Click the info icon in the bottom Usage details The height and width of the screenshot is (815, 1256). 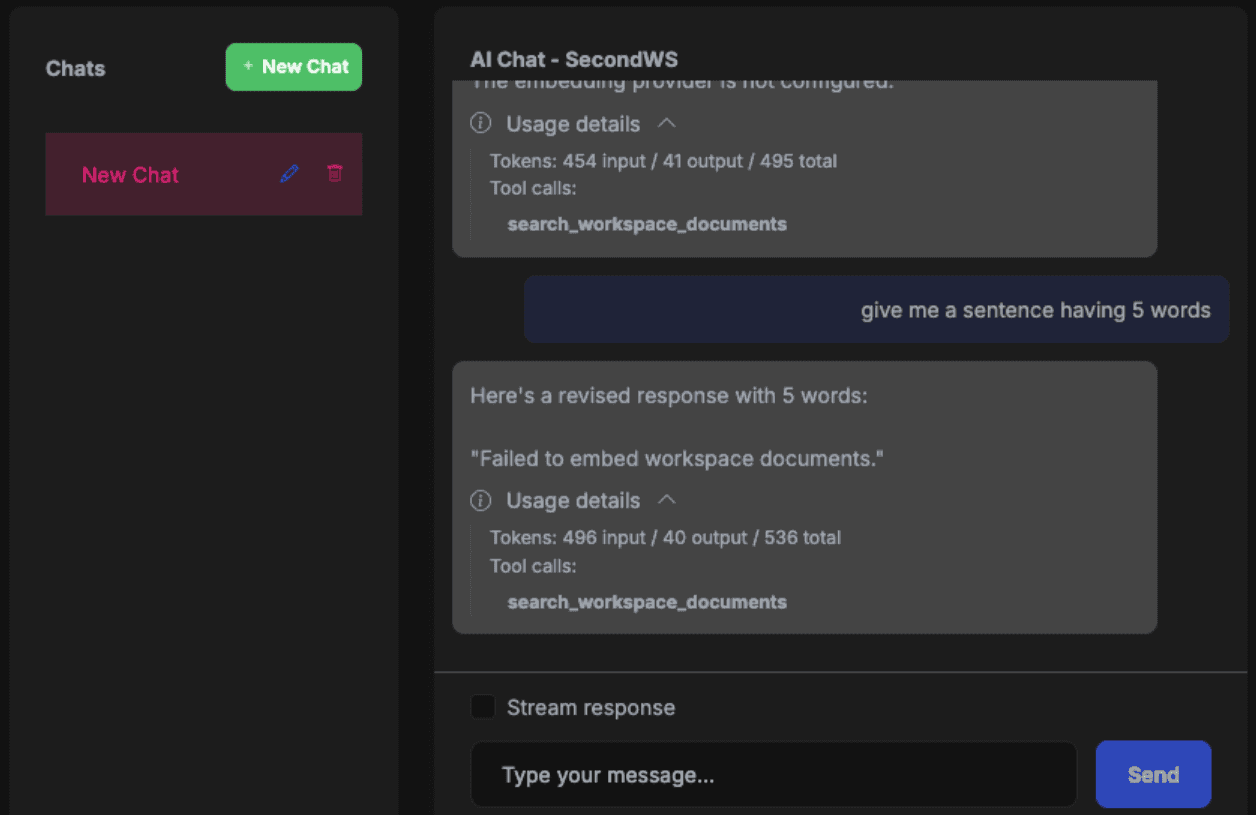tap(479, 500)
